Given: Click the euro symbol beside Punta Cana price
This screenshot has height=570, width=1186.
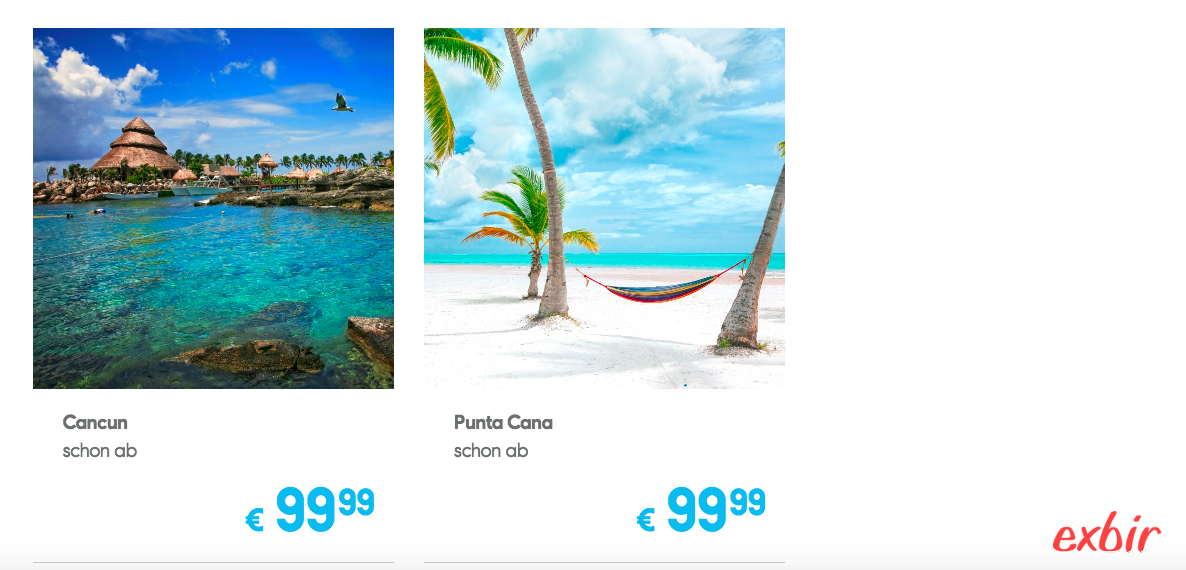Looking at the screenshot, I should [x=646, y=519].
